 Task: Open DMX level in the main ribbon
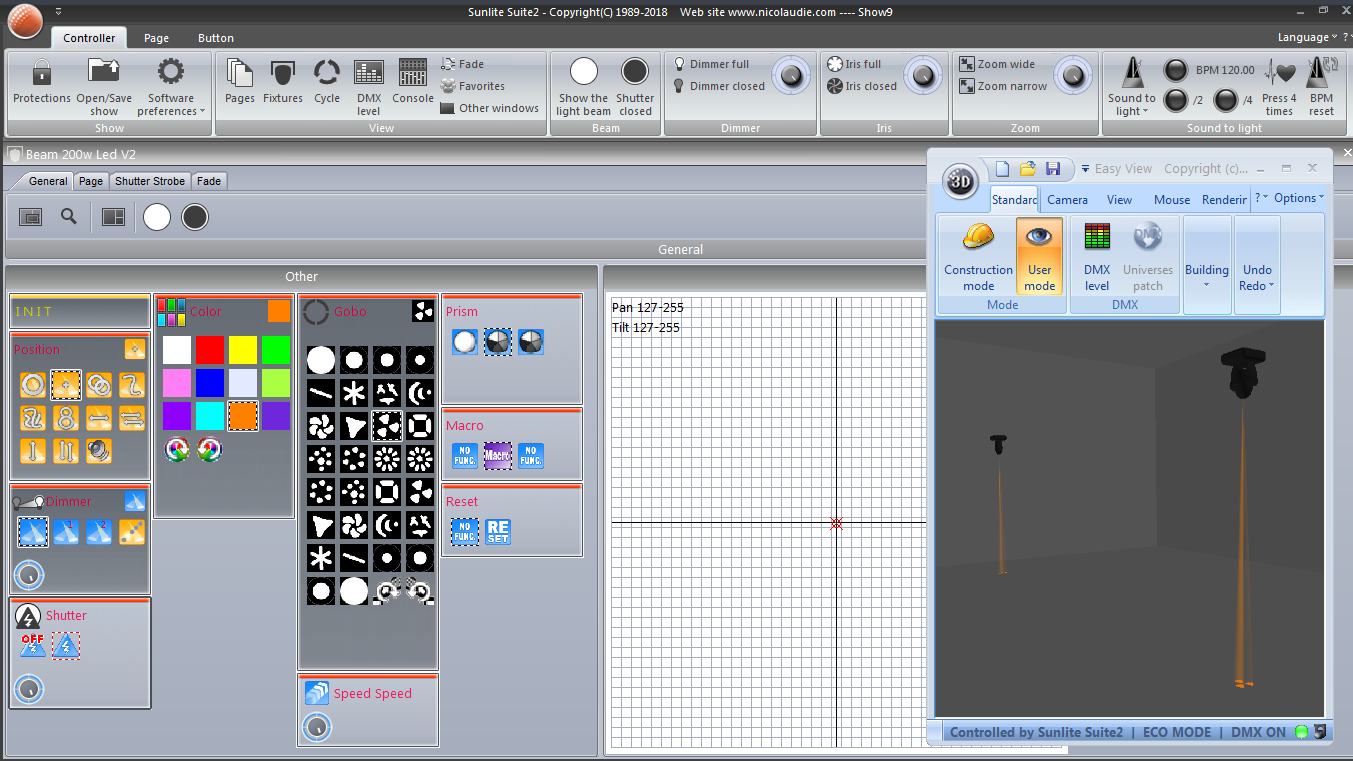(x=369, y=86)
